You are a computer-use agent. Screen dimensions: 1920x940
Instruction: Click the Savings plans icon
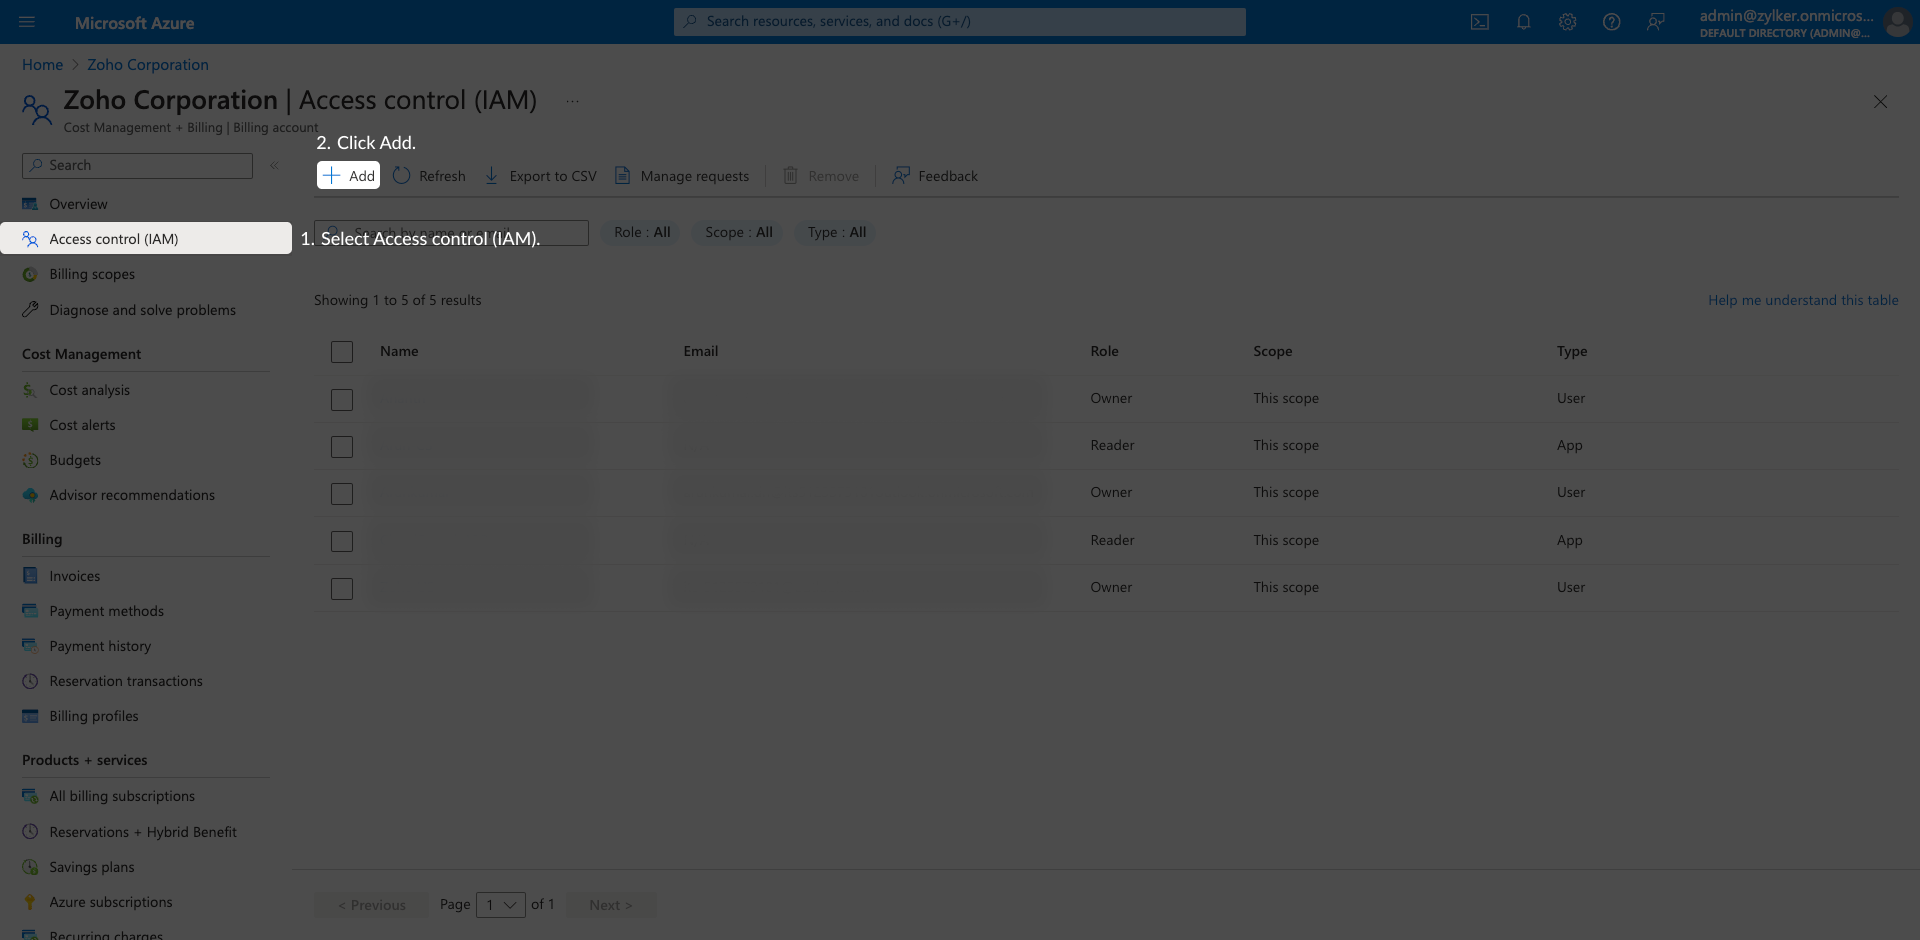pos(30,867)
